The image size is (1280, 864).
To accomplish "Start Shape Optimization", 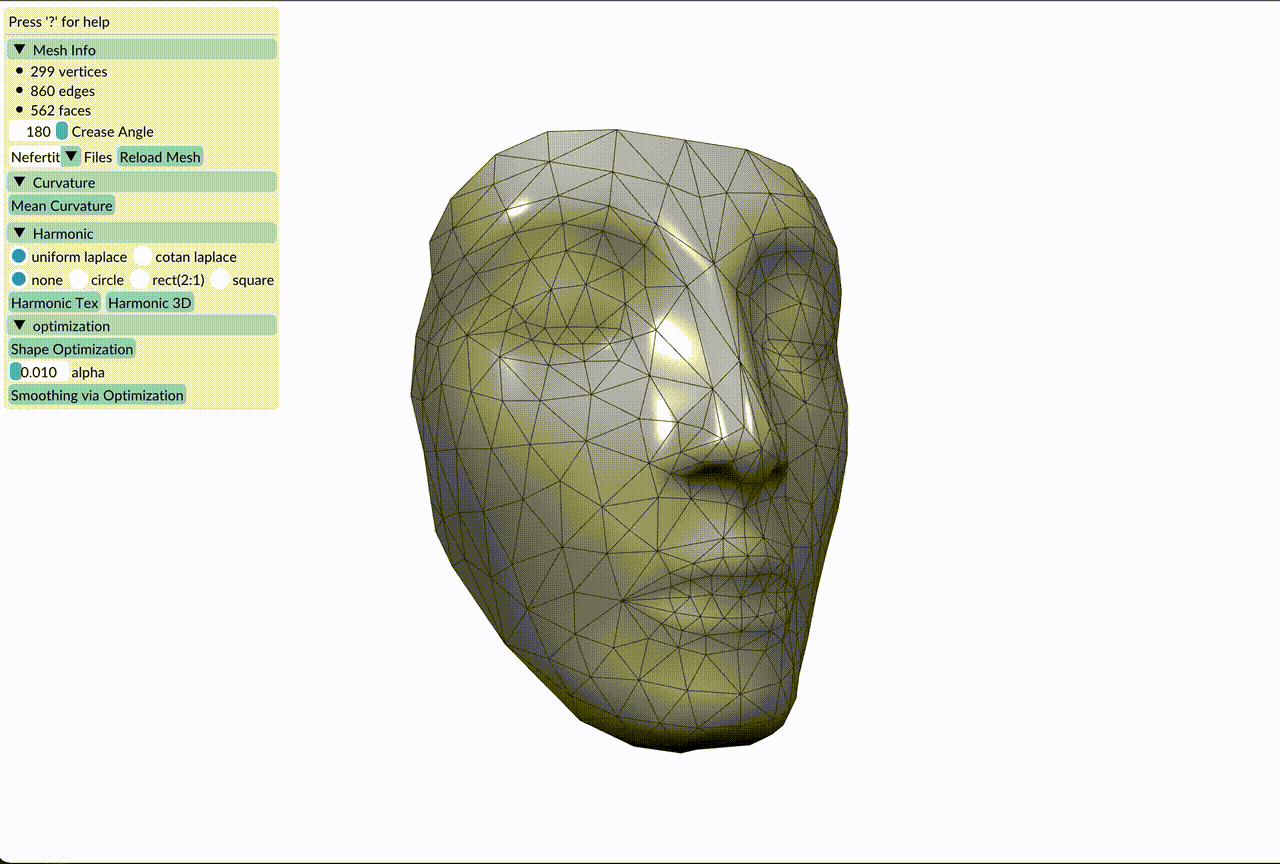I will 72,349.
